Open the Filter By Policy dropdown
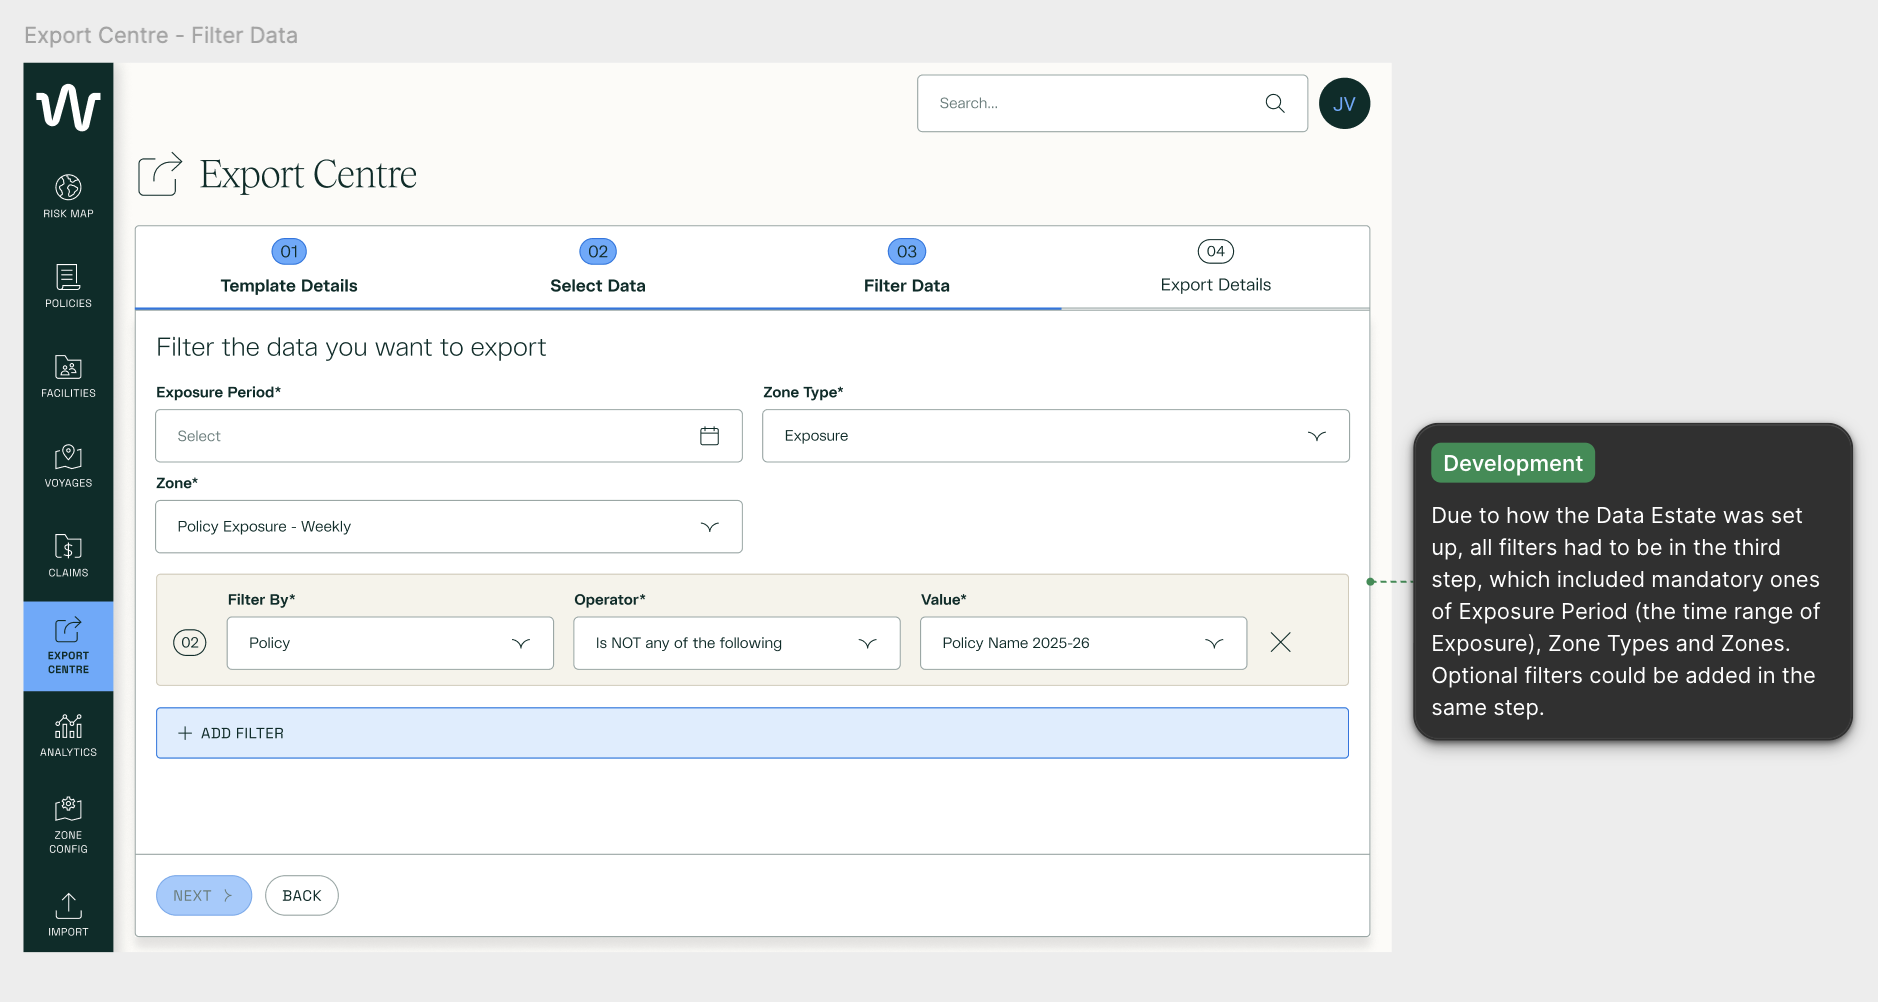Viewport: 1878px width, 1002px height. tap(390, 643)
